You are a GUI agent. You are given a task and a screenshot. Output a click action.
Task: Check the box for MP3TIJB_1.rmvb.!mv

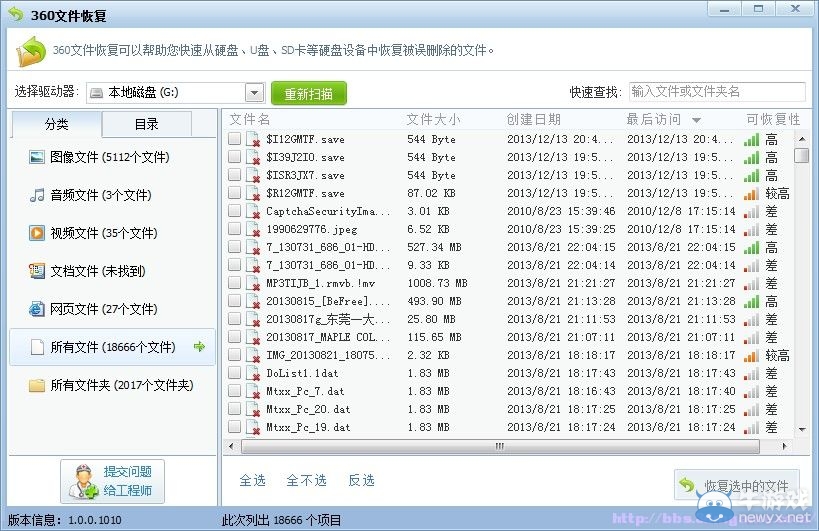235,282
